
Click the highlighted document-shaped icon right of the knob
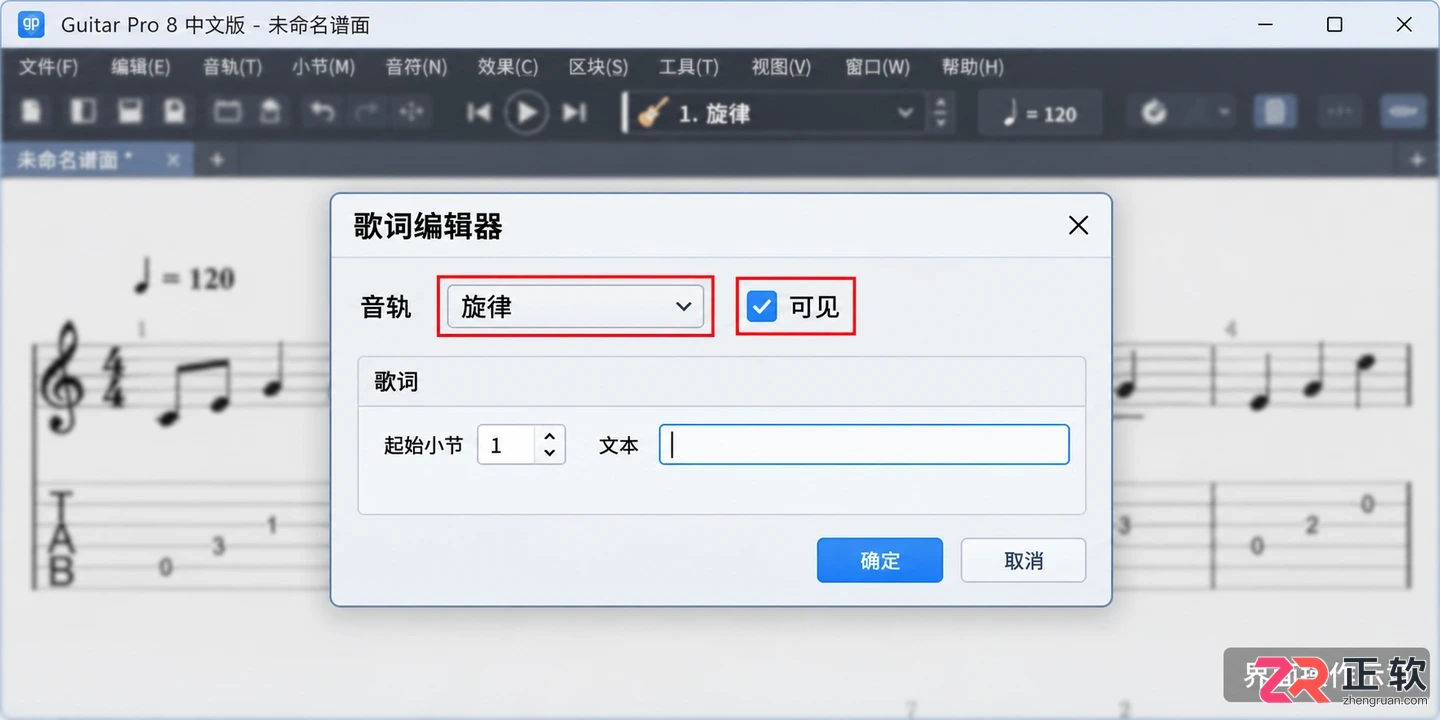(x=1274, y=112)
